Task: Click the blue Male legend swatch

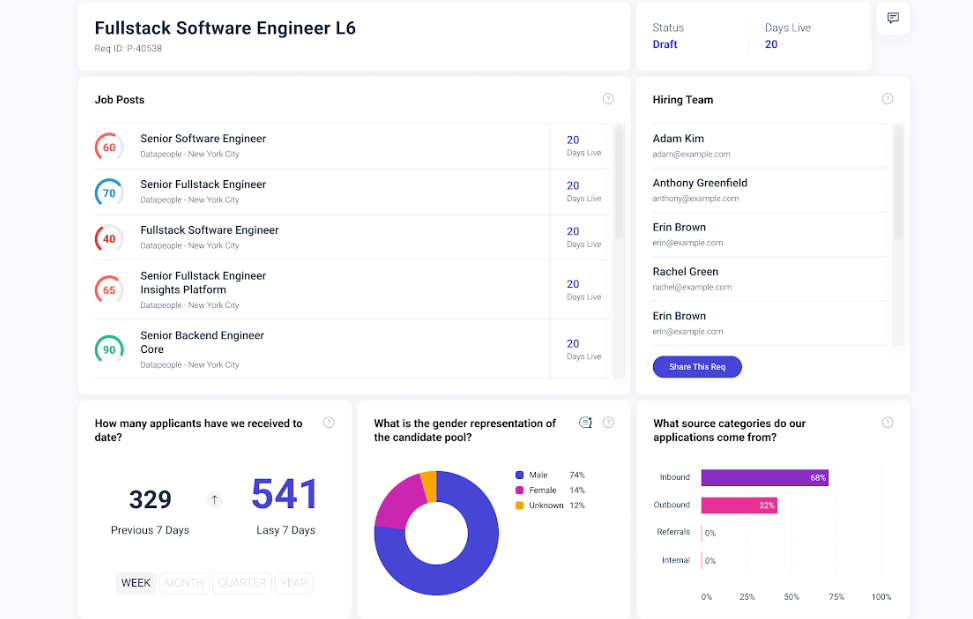Action: pos(520,475)
